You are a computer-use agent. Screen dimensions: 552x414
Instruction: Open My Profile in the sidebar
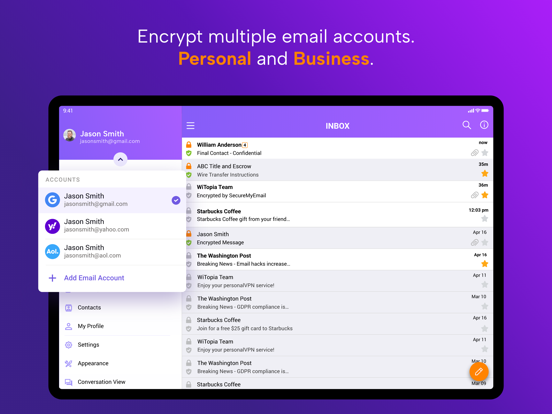[x=90, y=326]
